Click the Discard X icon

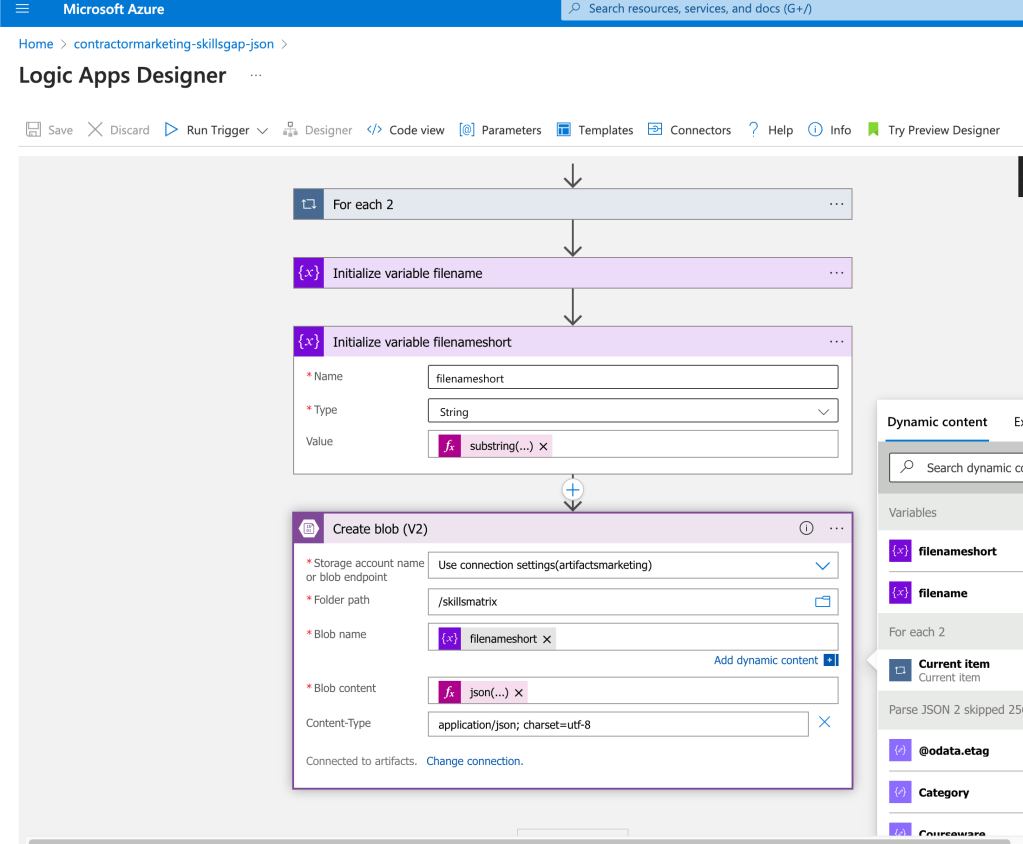click(95, 129)
